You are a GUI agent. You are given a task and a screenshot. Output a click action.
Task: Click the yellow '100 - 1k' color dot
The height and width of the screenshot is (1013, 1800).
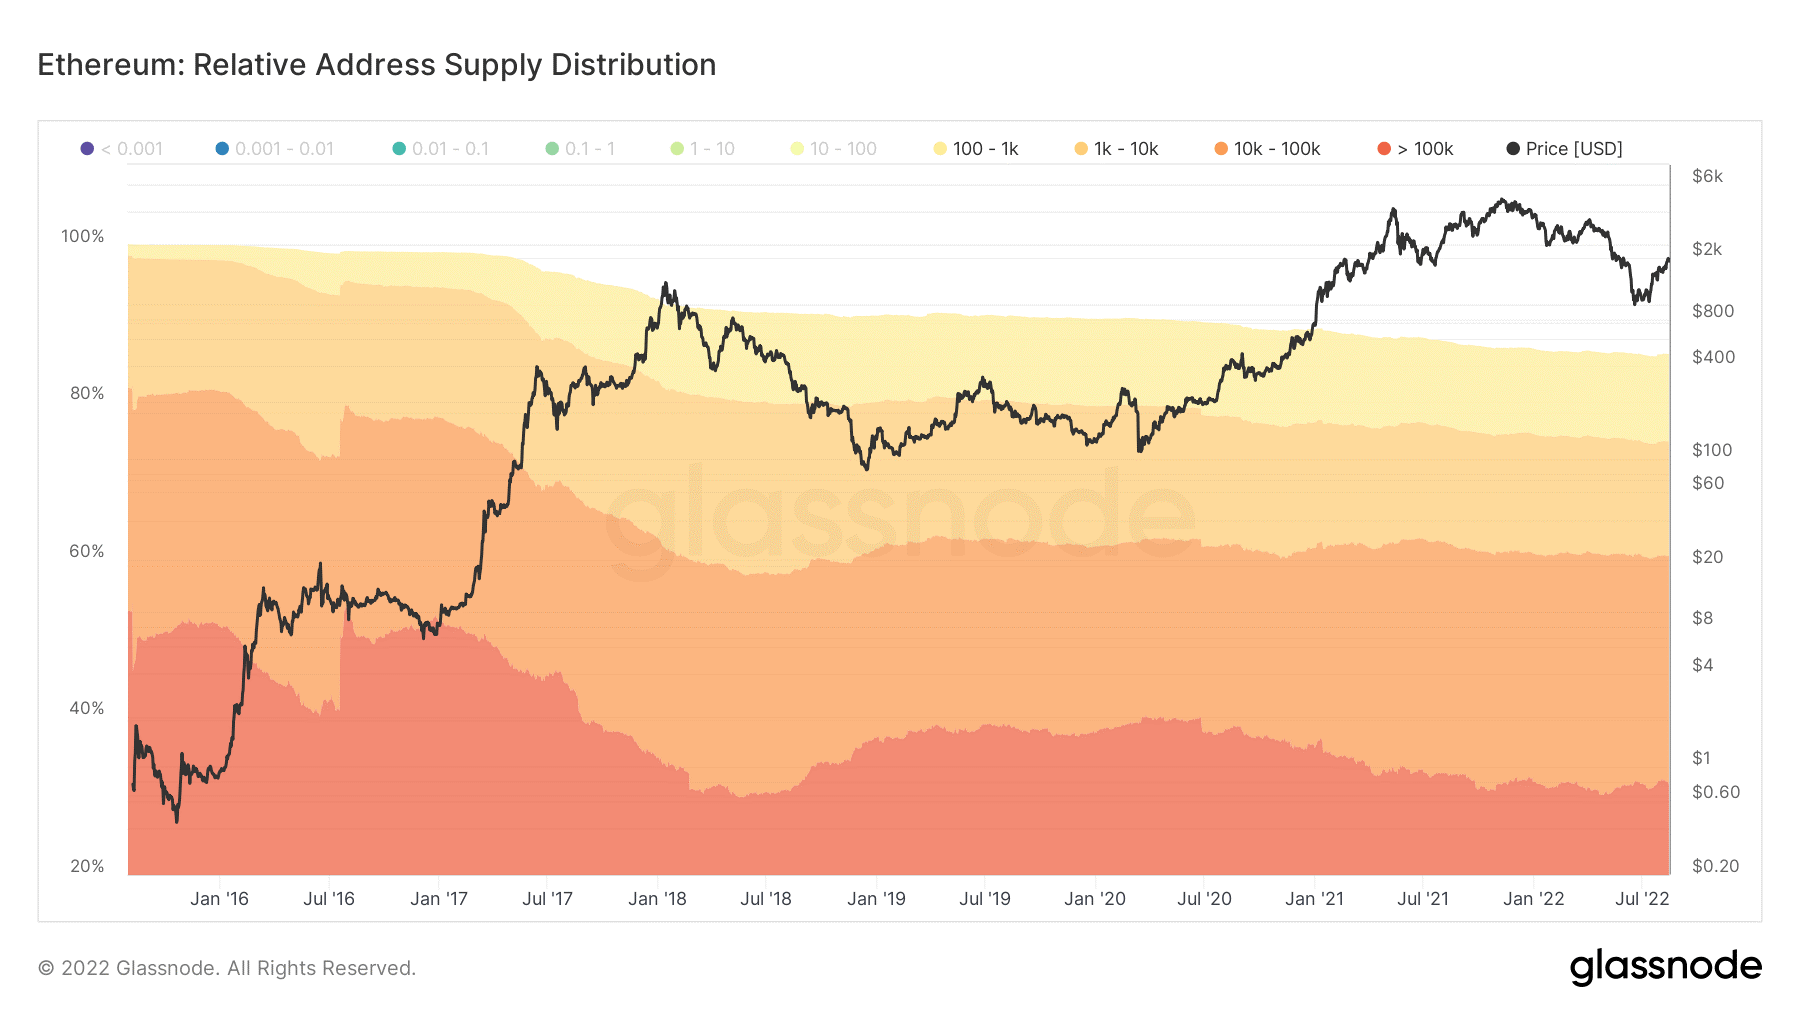940,149
